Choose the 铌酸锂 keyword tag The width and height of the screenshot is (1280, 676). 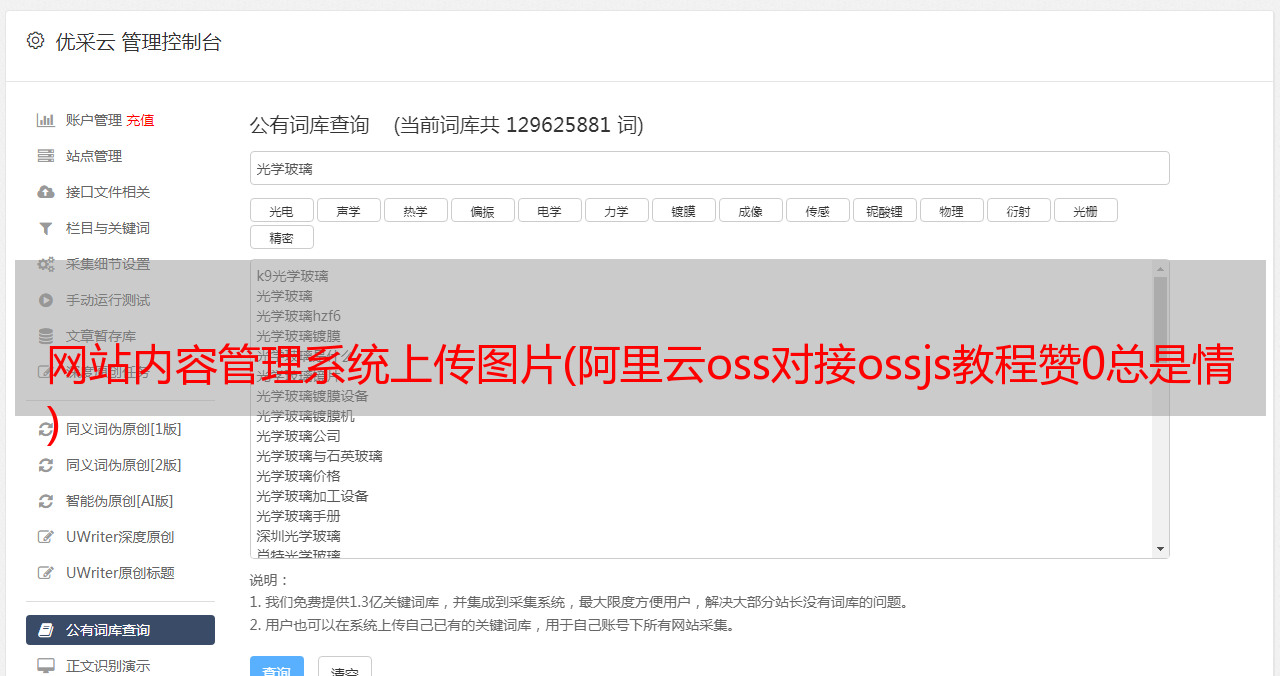pos(885,210)
